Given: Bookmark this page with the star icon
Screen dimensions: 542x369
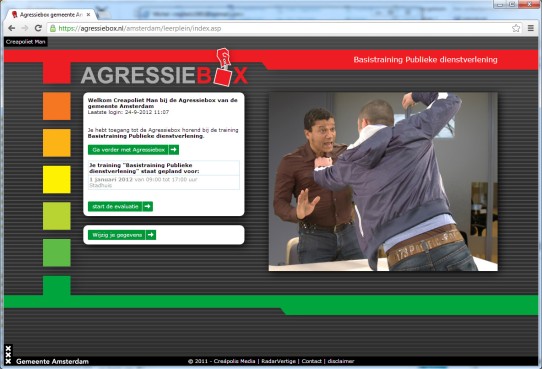Looking at the screenshot, I should pos(516,28).
